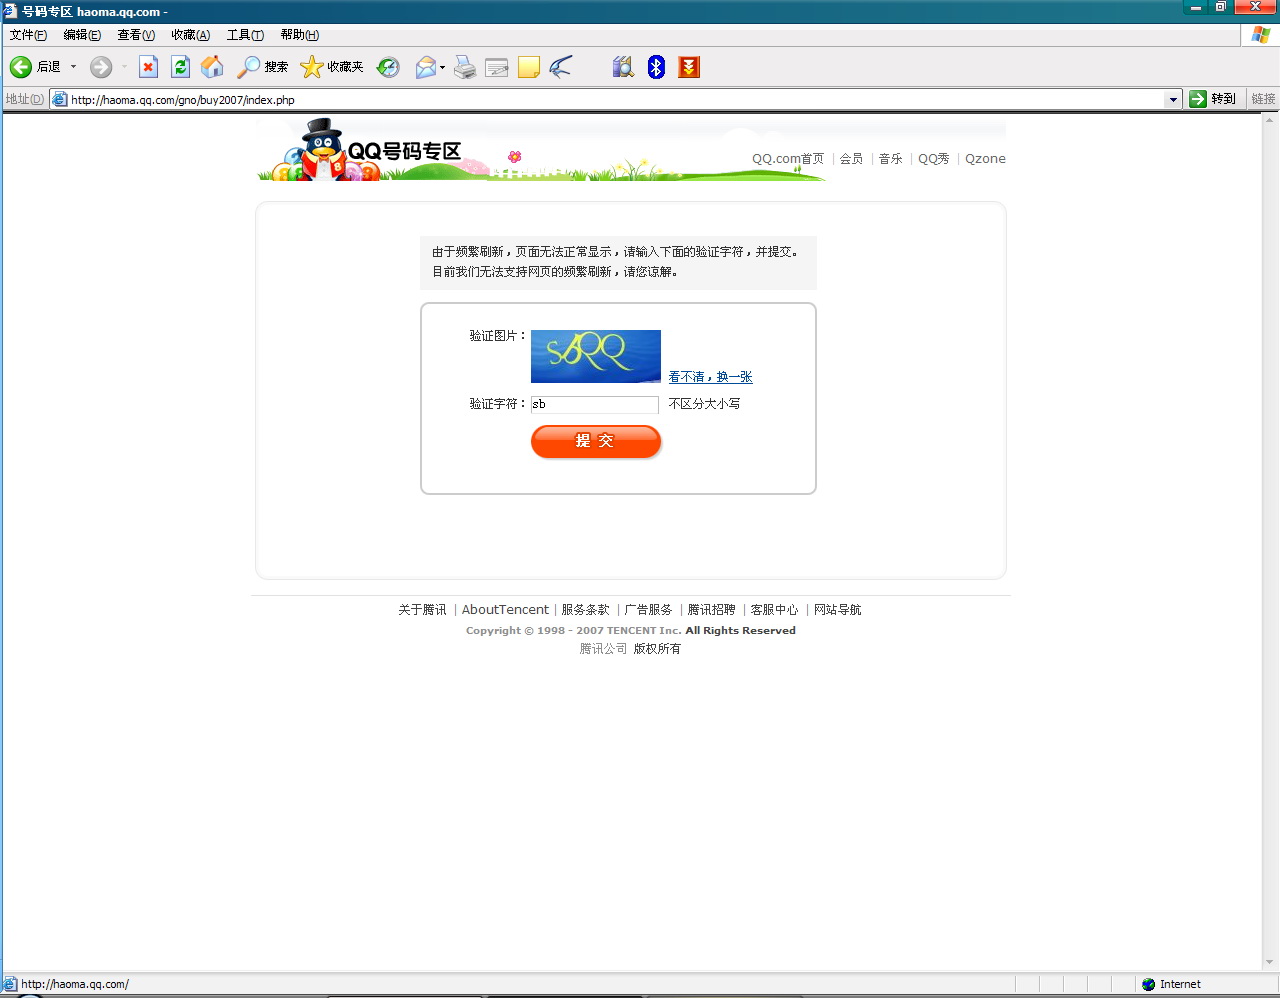Open the 客服中心 footer link
Screen dimensions: 1280x998
(x=774, y=610)
